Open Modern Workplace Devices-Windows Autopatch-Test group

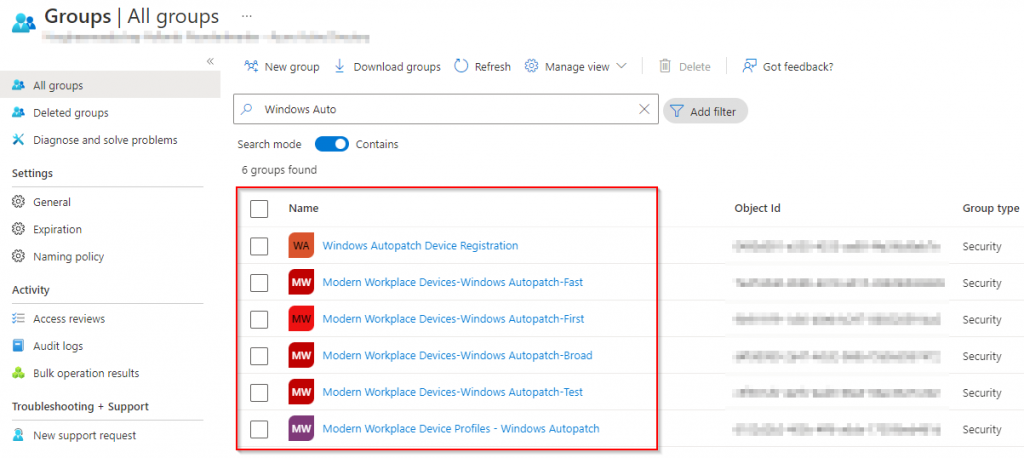coord(453,392)
